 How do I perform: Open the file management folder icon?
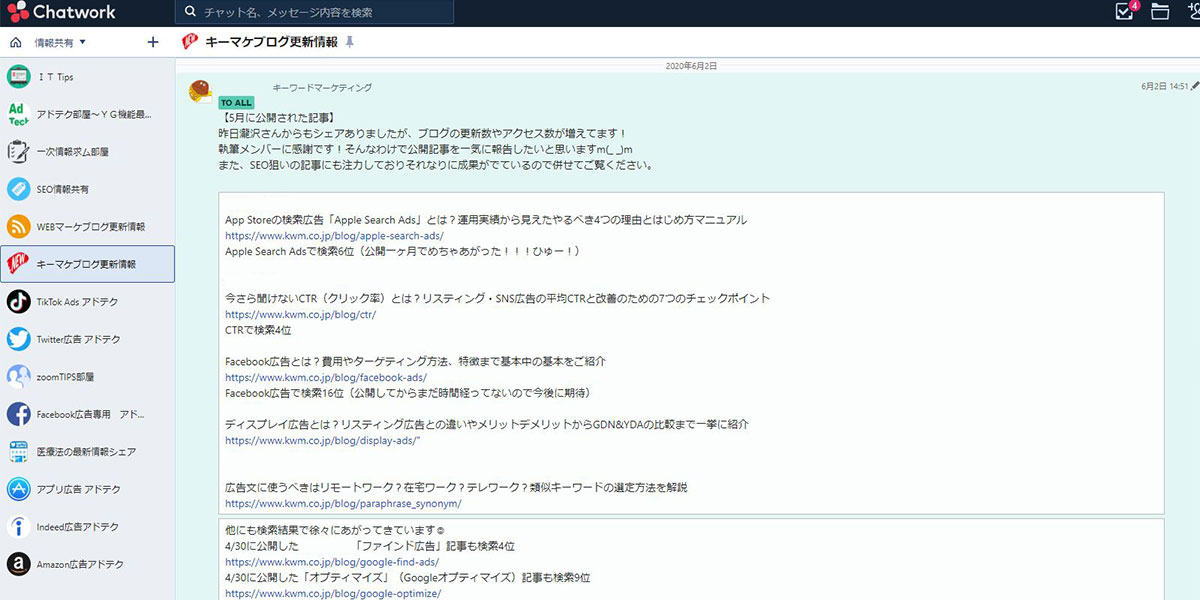[1160, 12]
